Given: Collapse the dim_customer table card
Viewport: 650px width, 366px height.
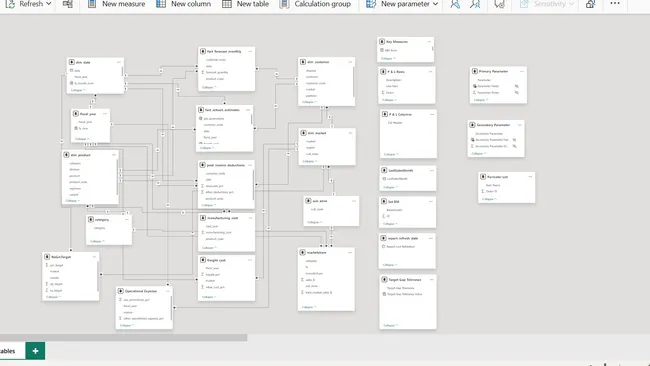Looking at the screenshot, I should click(309, 102).
